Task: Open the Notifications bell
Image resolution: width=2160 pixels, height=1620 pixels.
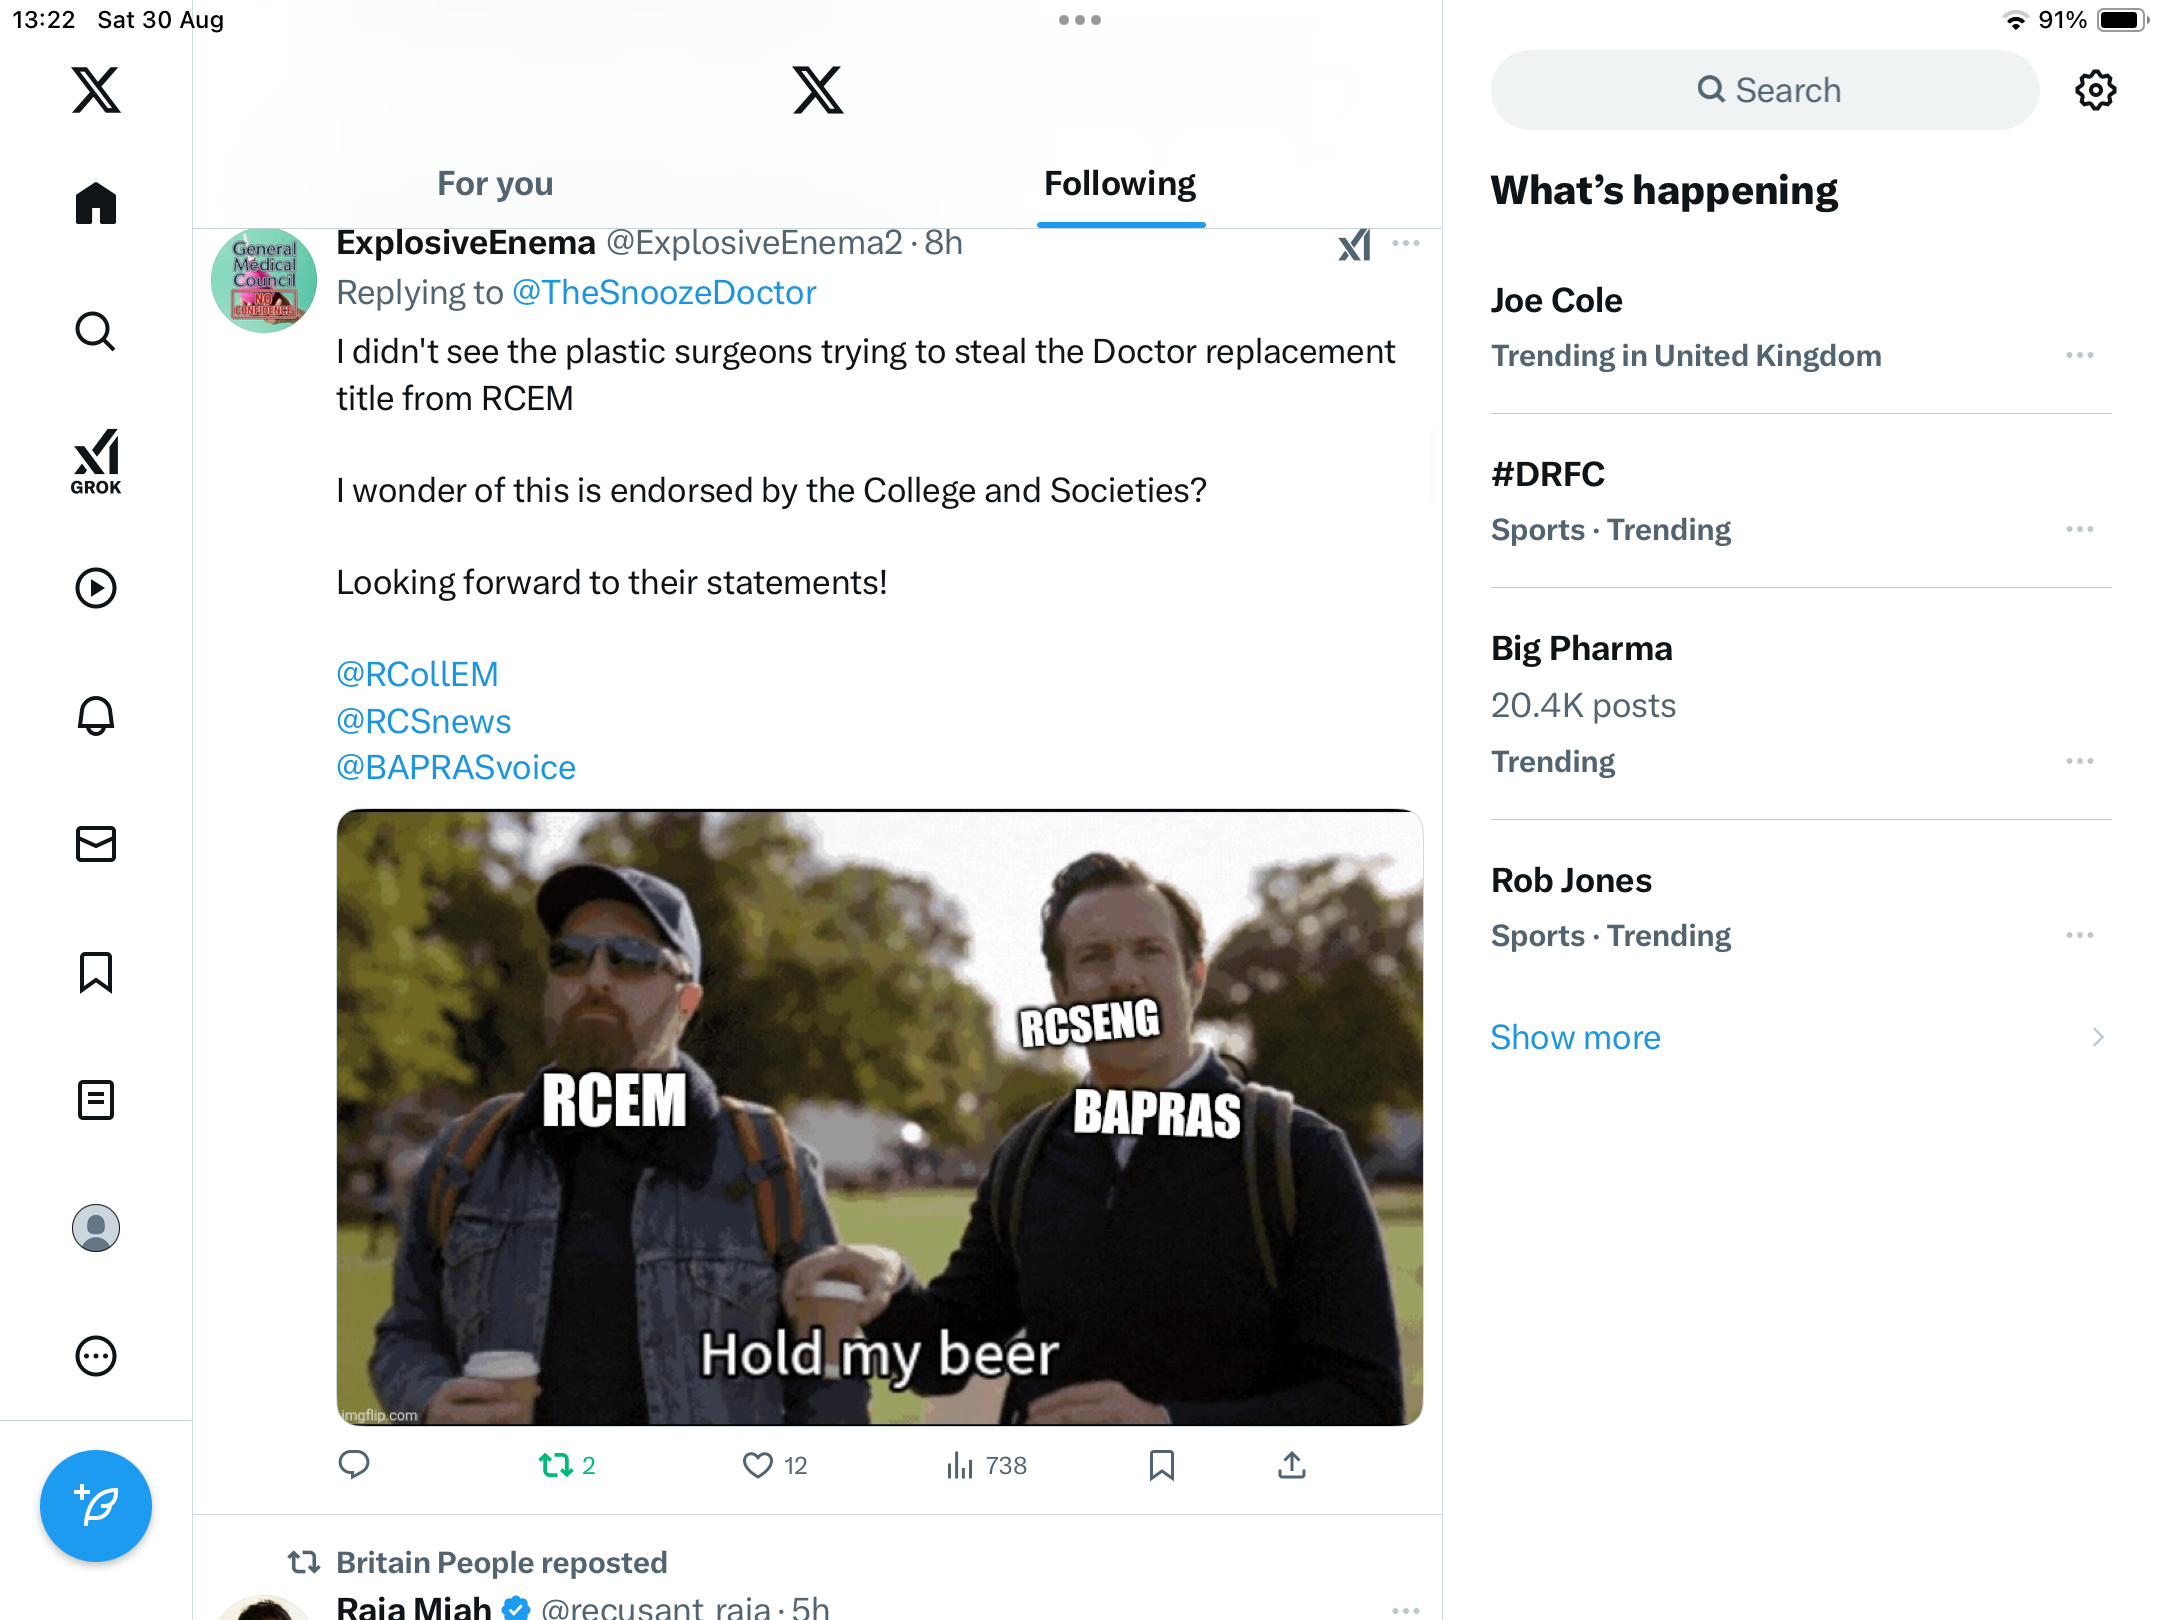Action: pyautogui.click(x=96, y=716)
